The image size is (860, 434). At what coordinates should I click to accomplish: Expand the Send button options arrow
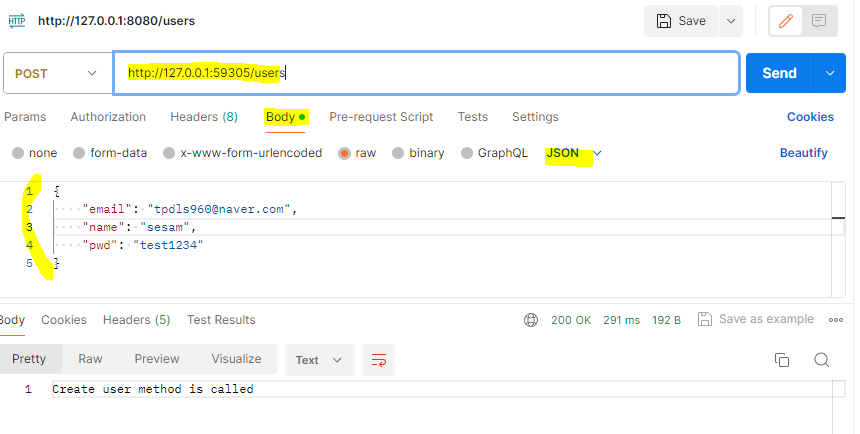click(830, 73)
